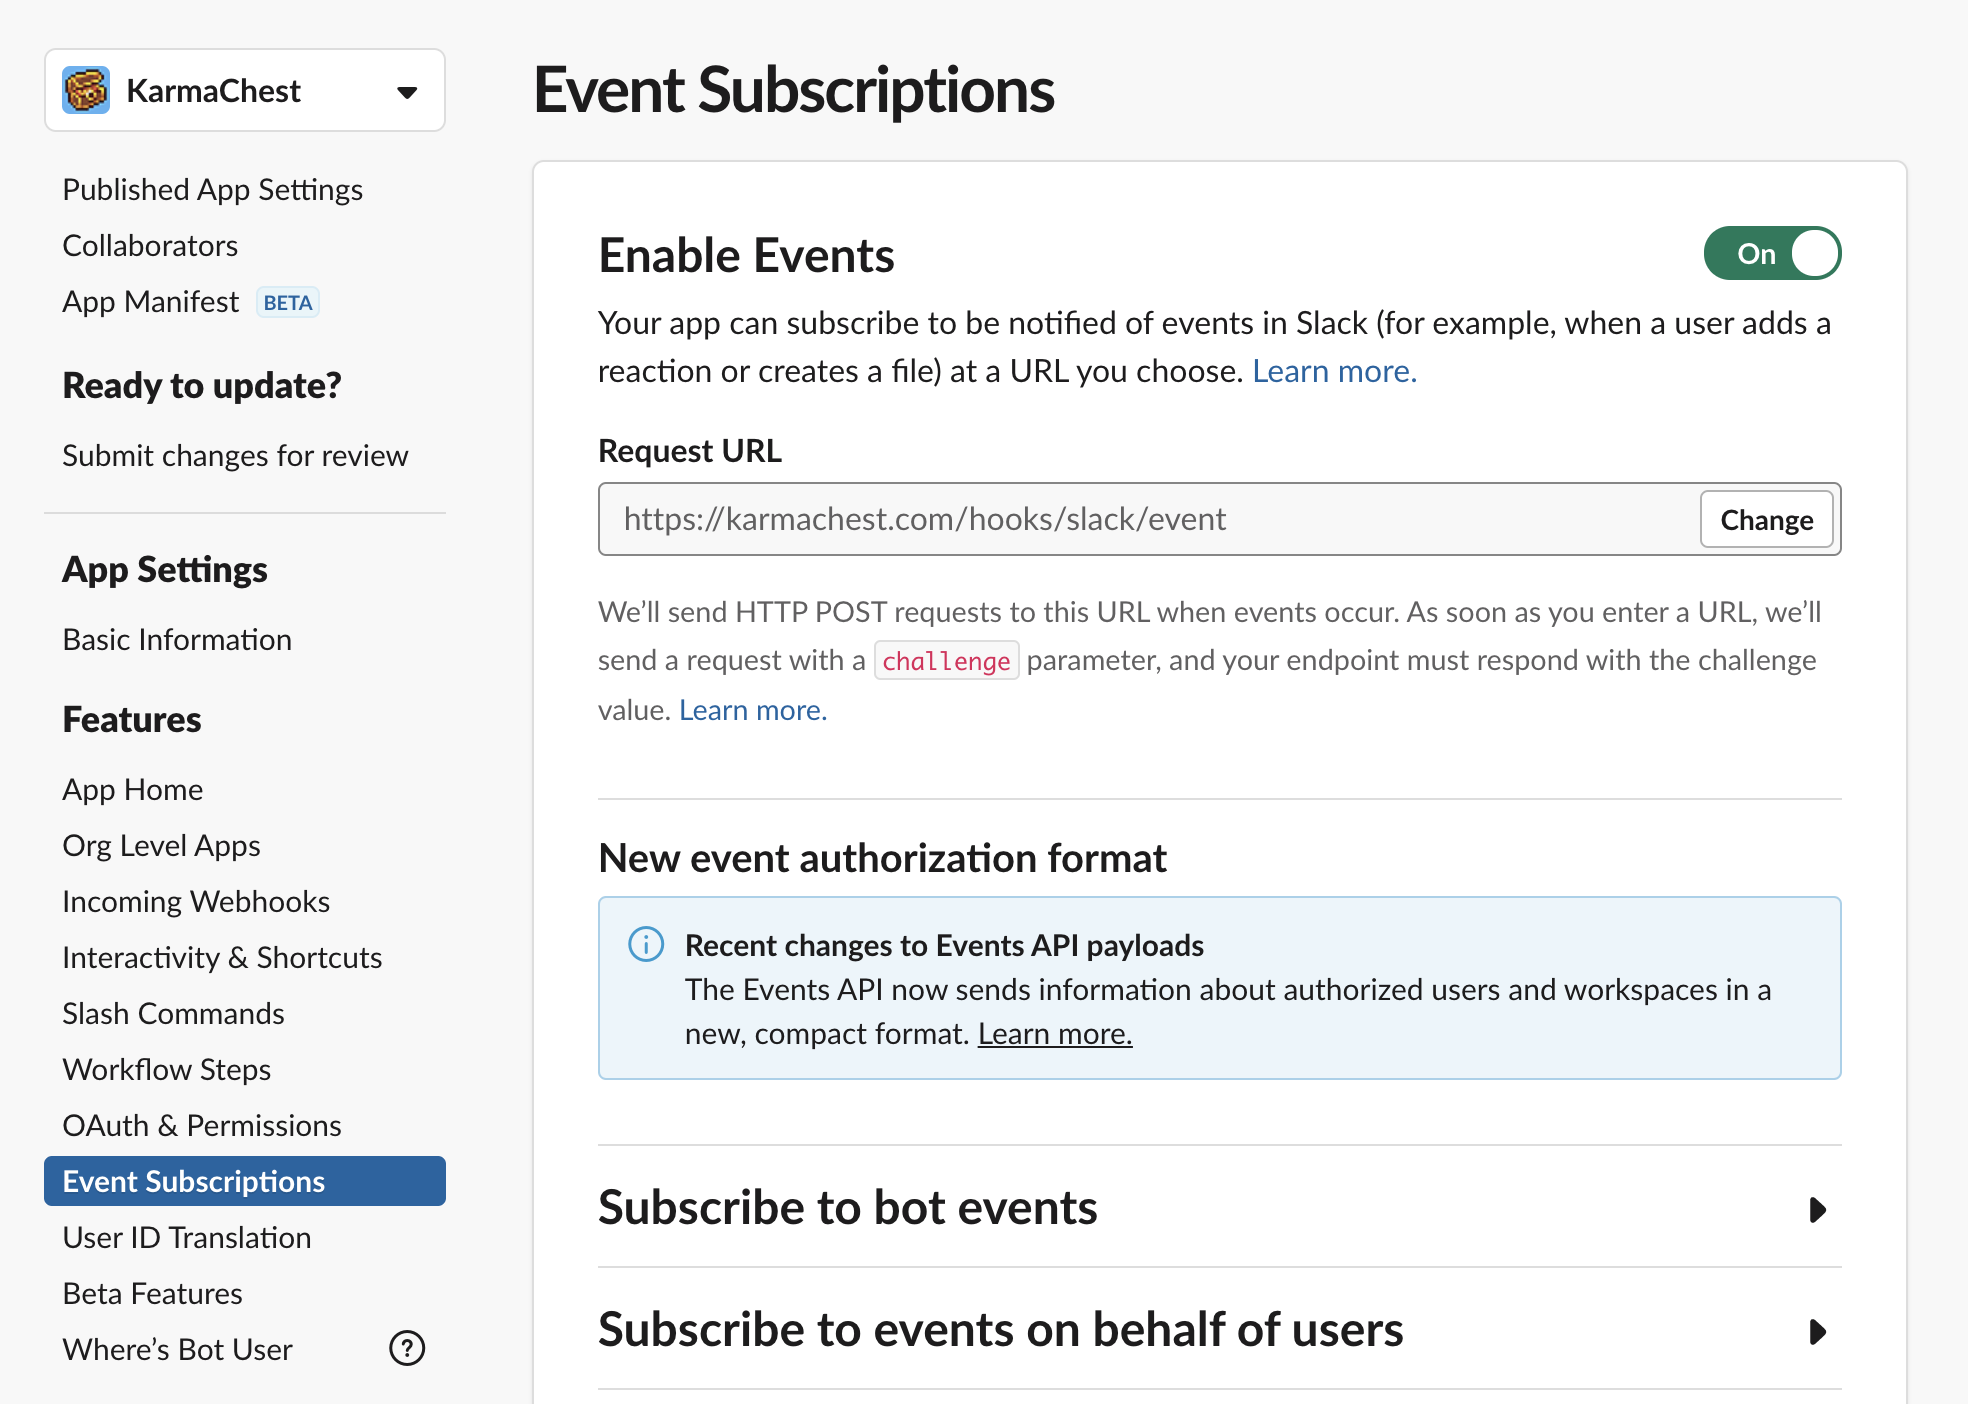Open Workflow Steps page
The width and height of the screenshot is (1968, 1404).
coord(166,1069)
